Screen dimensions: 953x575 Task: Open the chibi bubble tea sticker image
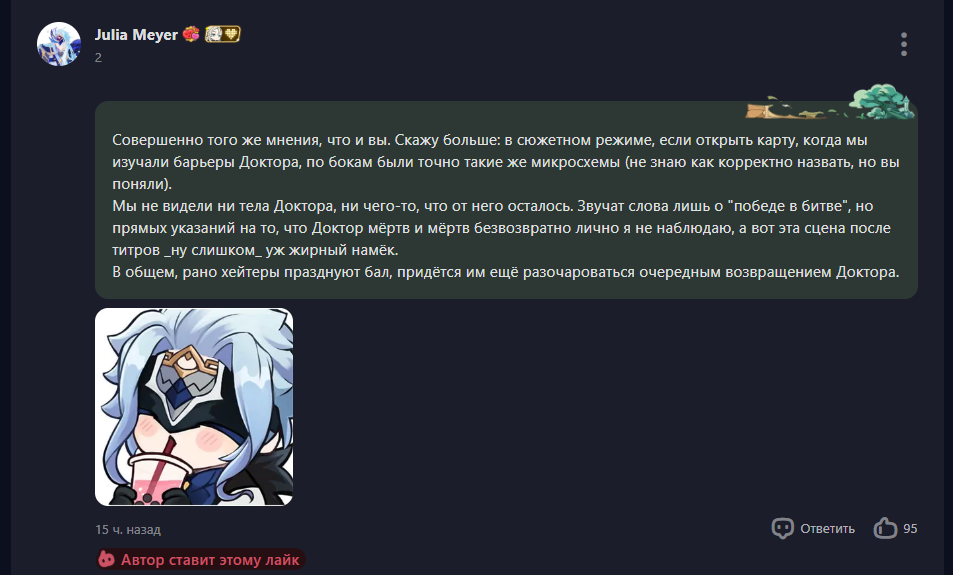194,407
